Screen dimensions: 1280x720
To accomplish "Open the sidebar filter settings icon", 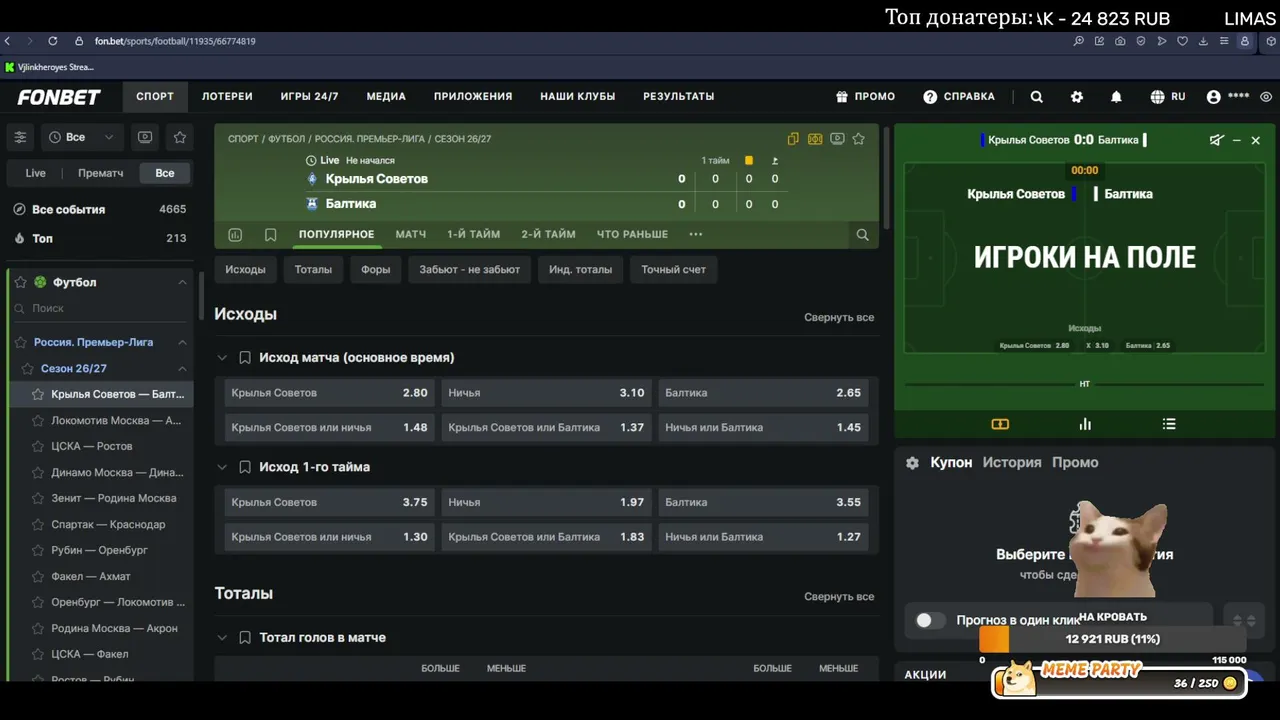I will pyautogui.click(x=20, y=137).
